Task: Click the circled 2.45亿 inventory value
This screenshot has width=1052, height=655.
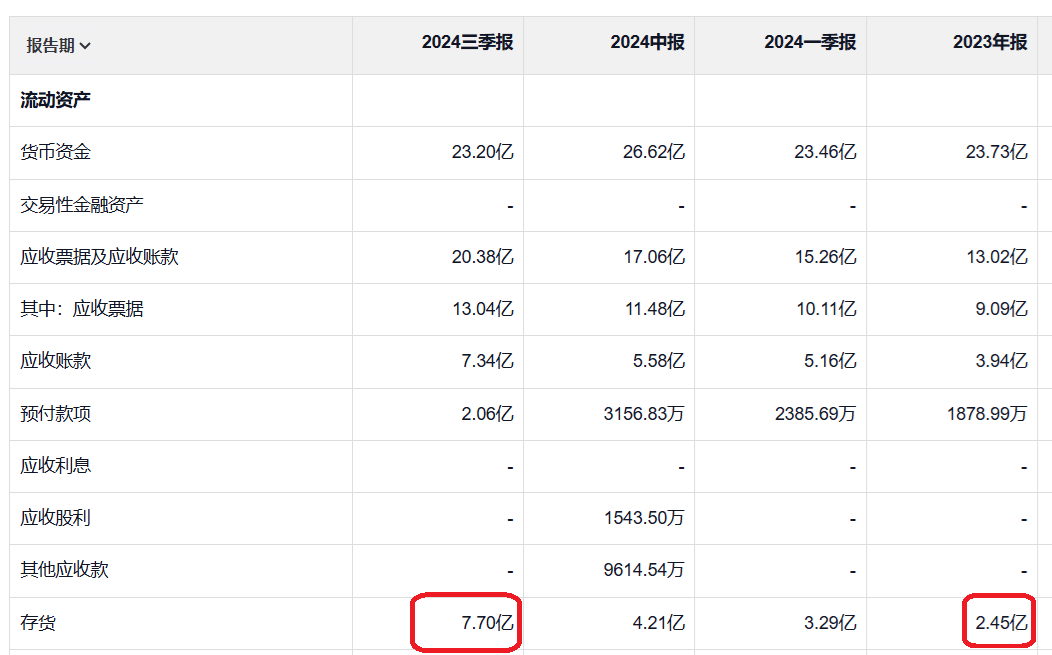Action: point(1001,623)
